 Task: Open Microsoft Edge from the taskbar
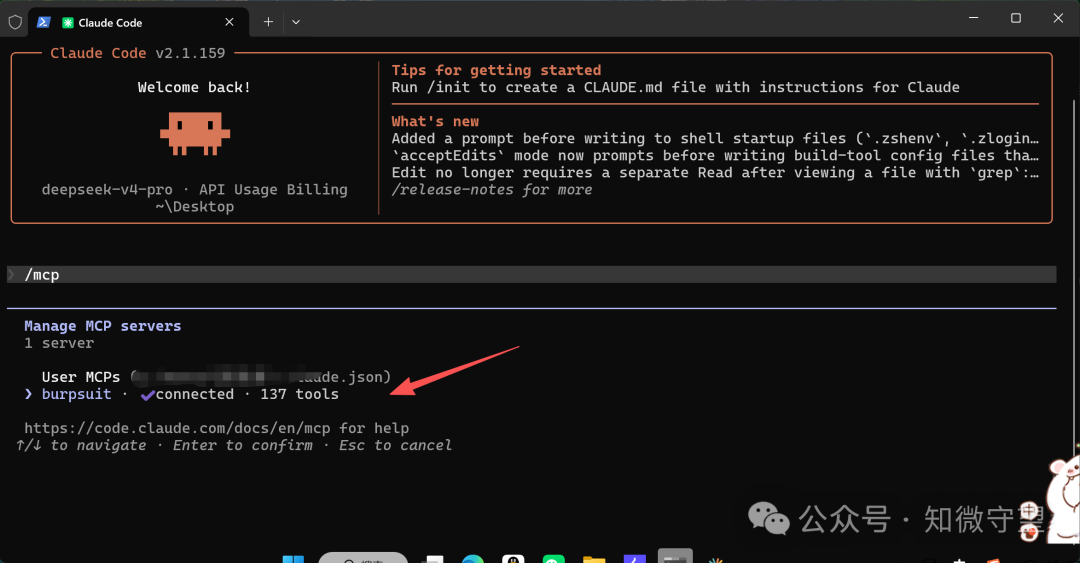pyautogui.click(x=472, y=558)
